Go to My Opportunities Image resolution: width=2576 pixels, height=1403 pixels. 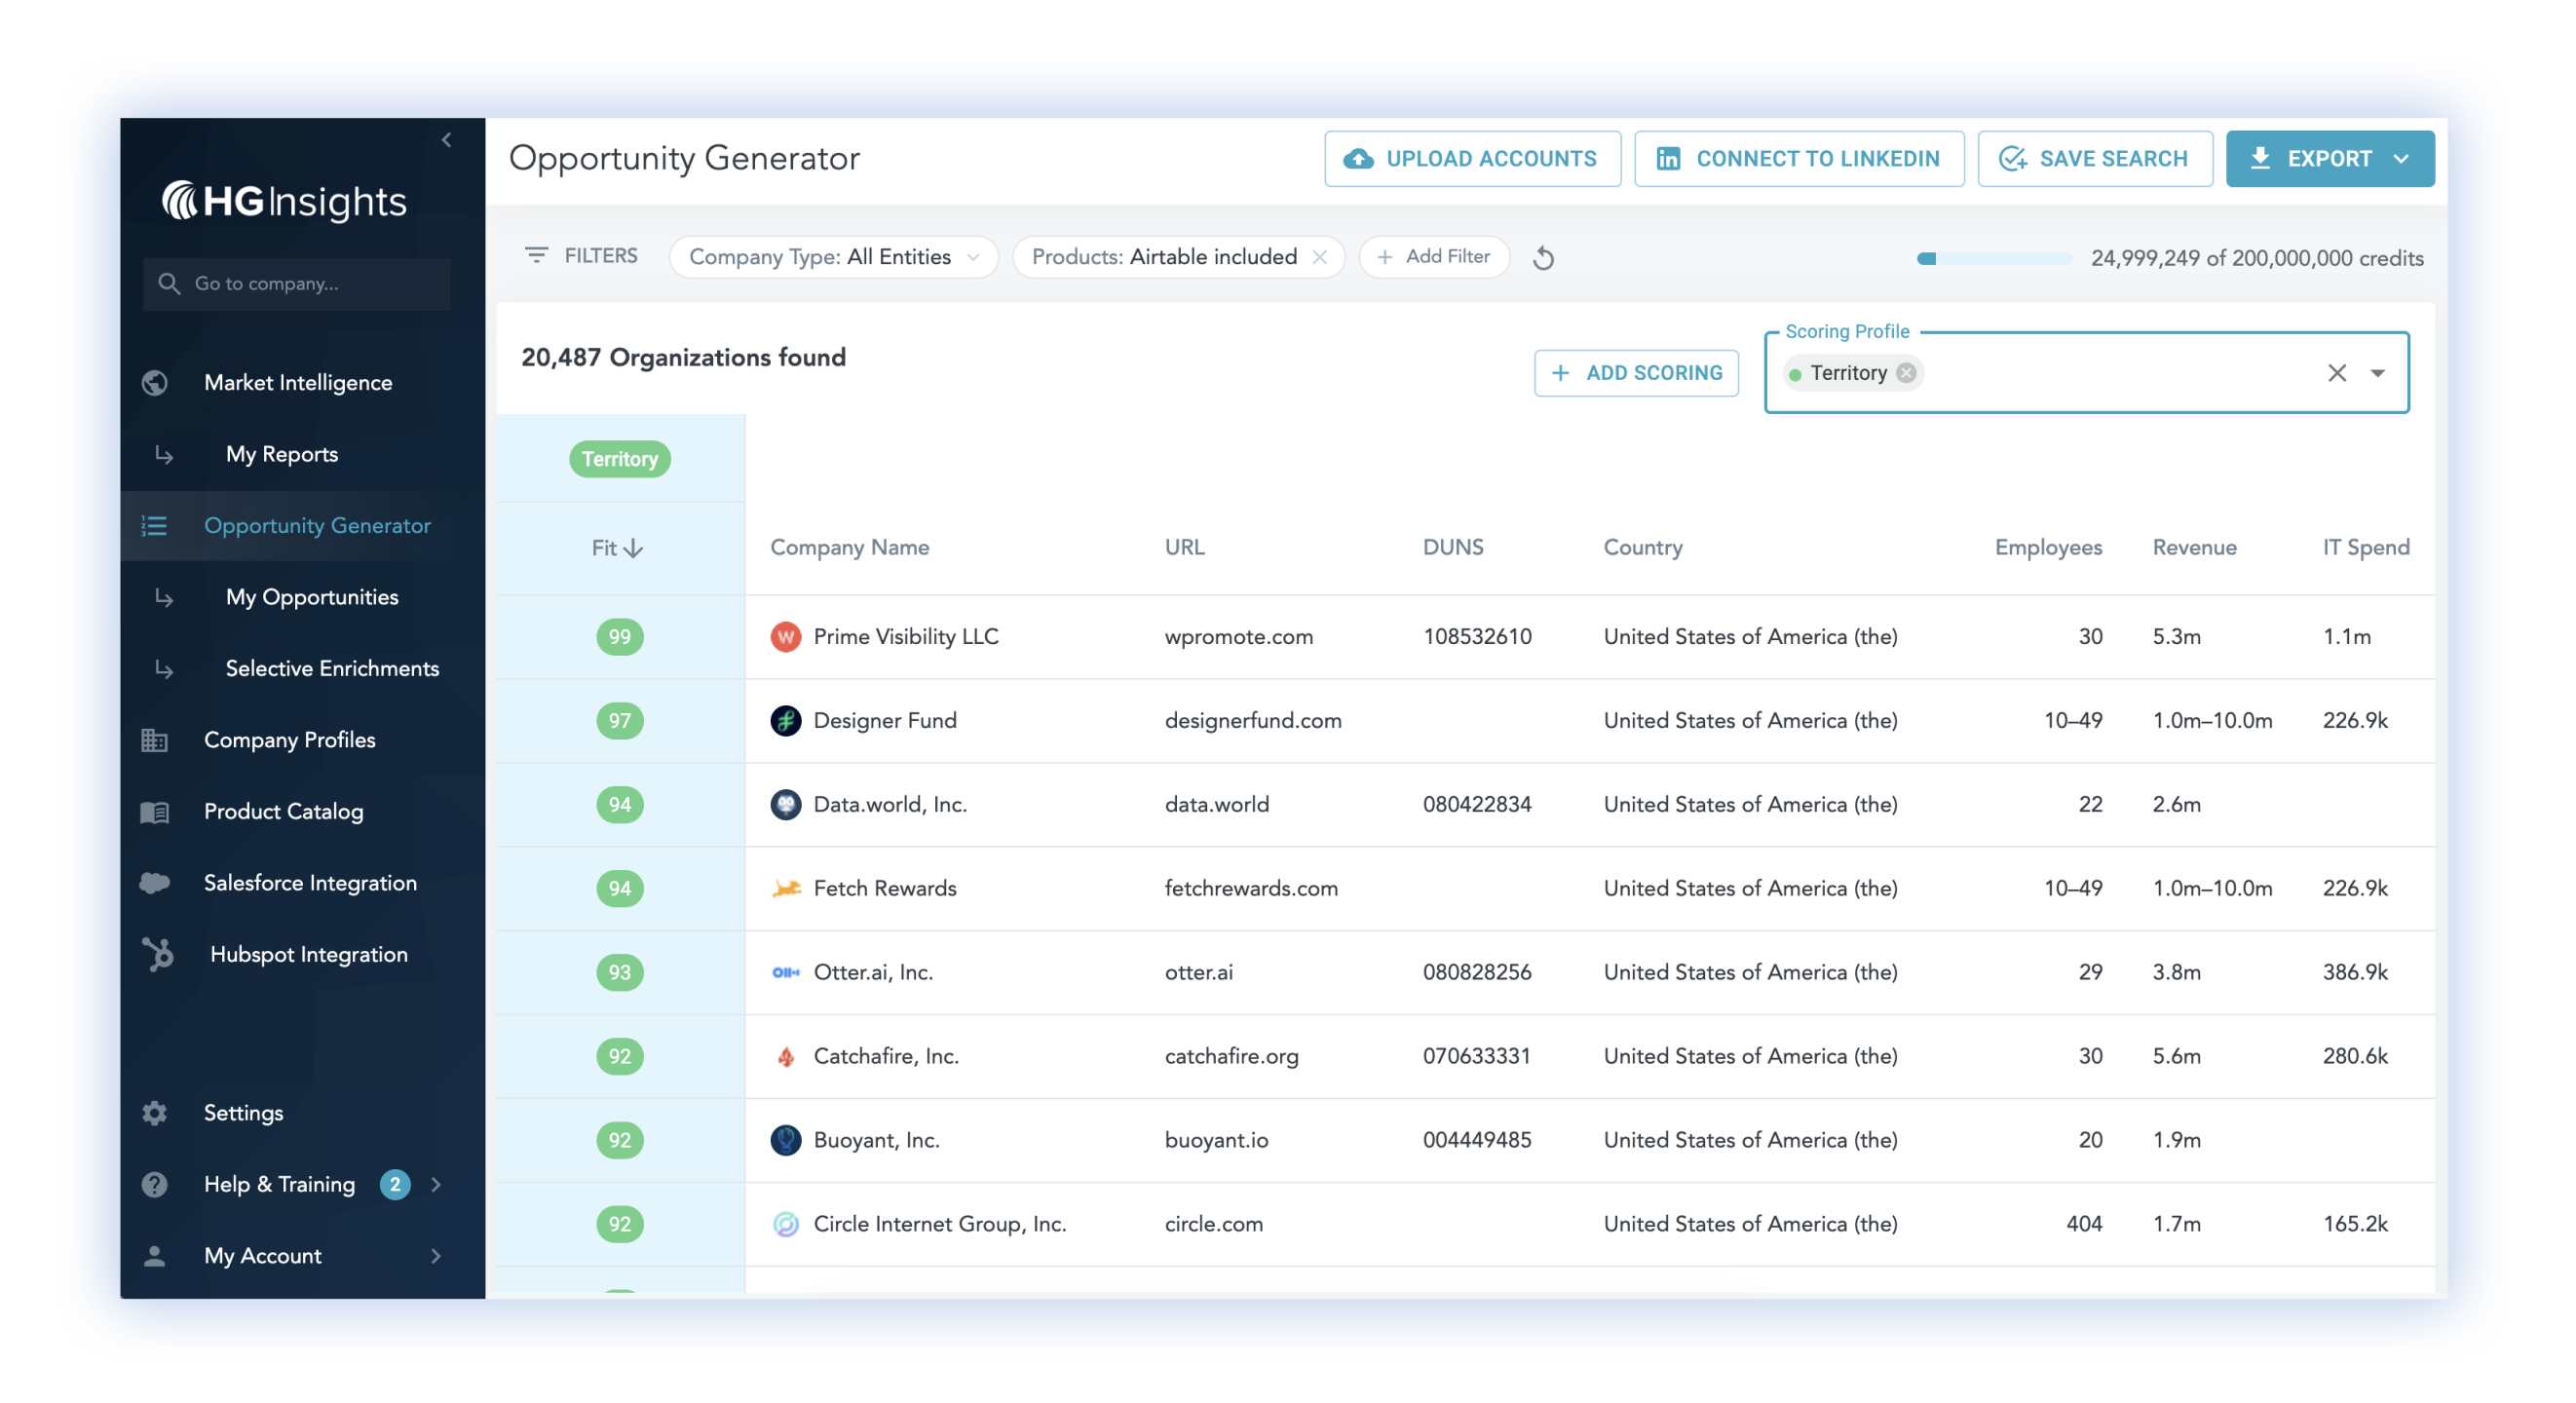click(312, 598)
